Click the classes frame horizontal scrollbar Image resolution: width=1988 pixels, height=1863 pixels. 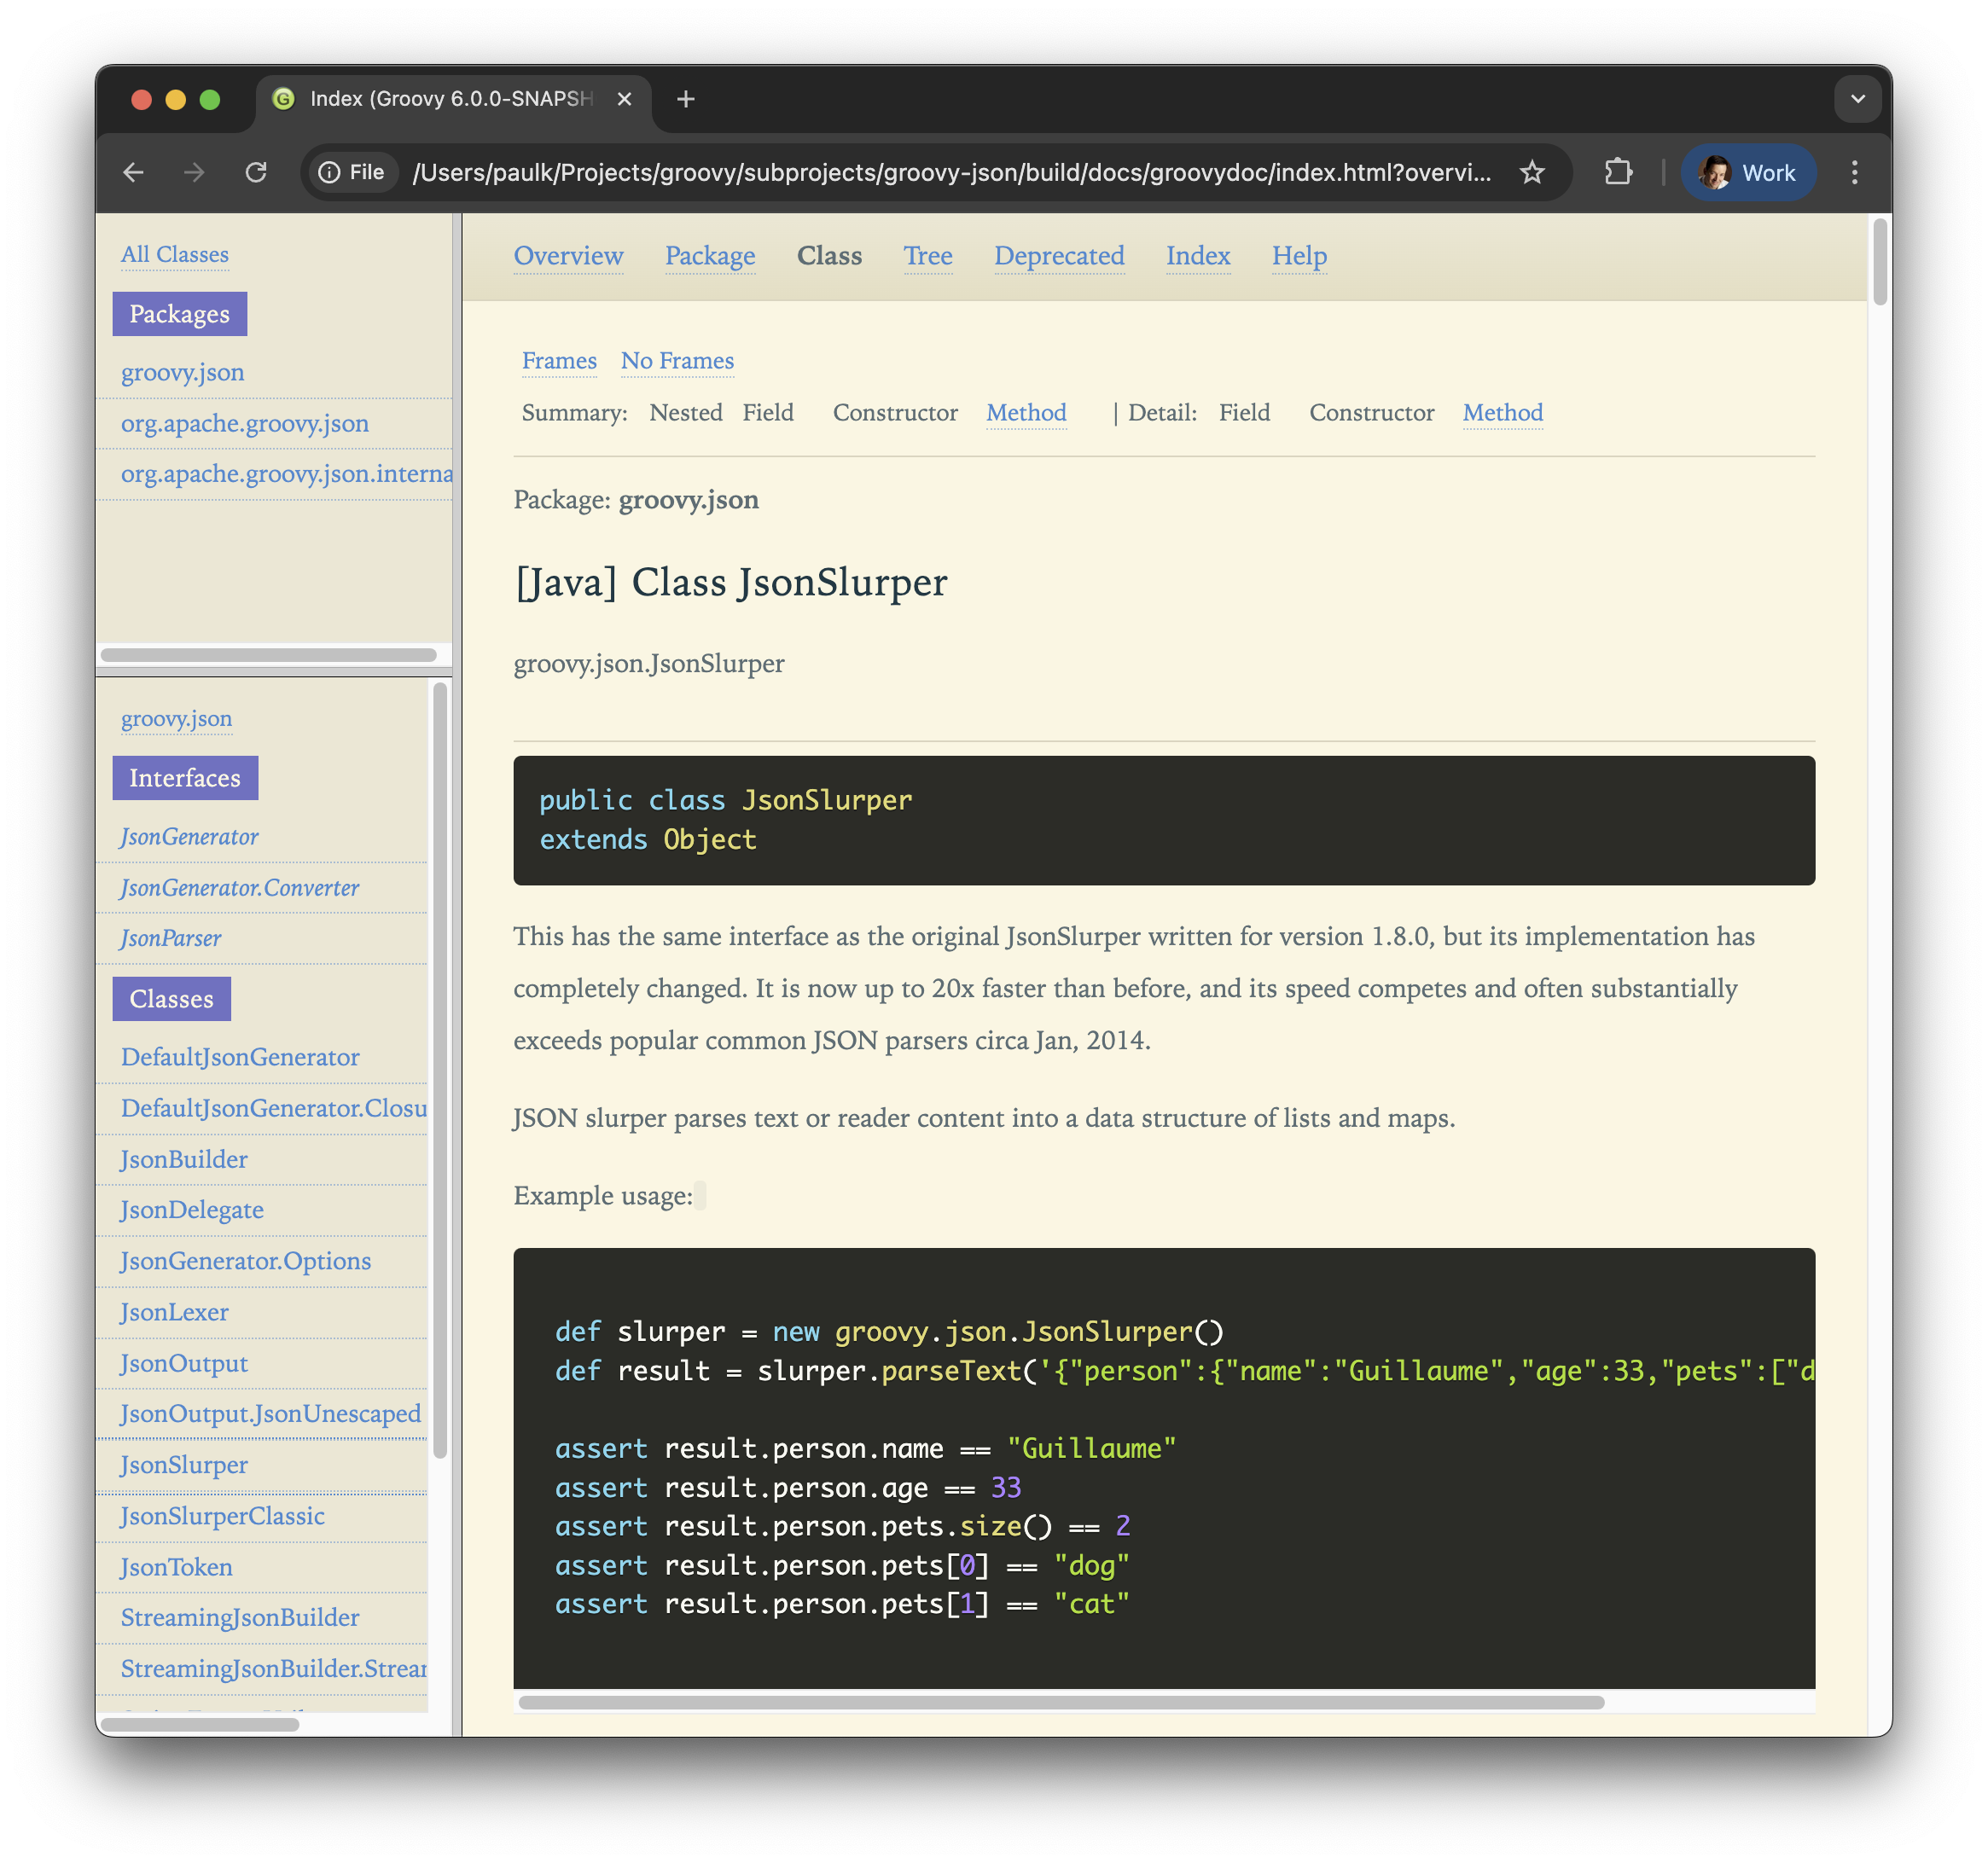pyautogui.click(x=200, y=1723)
